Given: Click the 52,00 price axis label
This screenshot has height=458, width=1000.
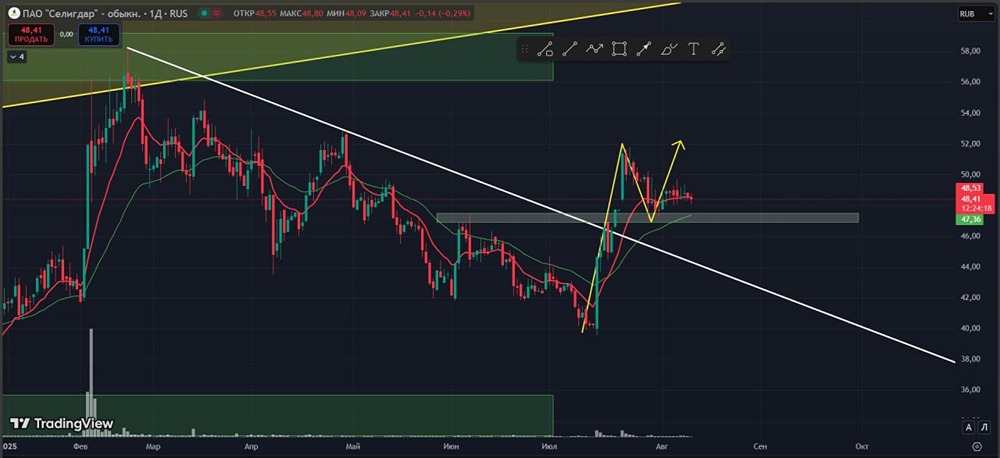Looking at the screenshot, I should pos(970,144).
